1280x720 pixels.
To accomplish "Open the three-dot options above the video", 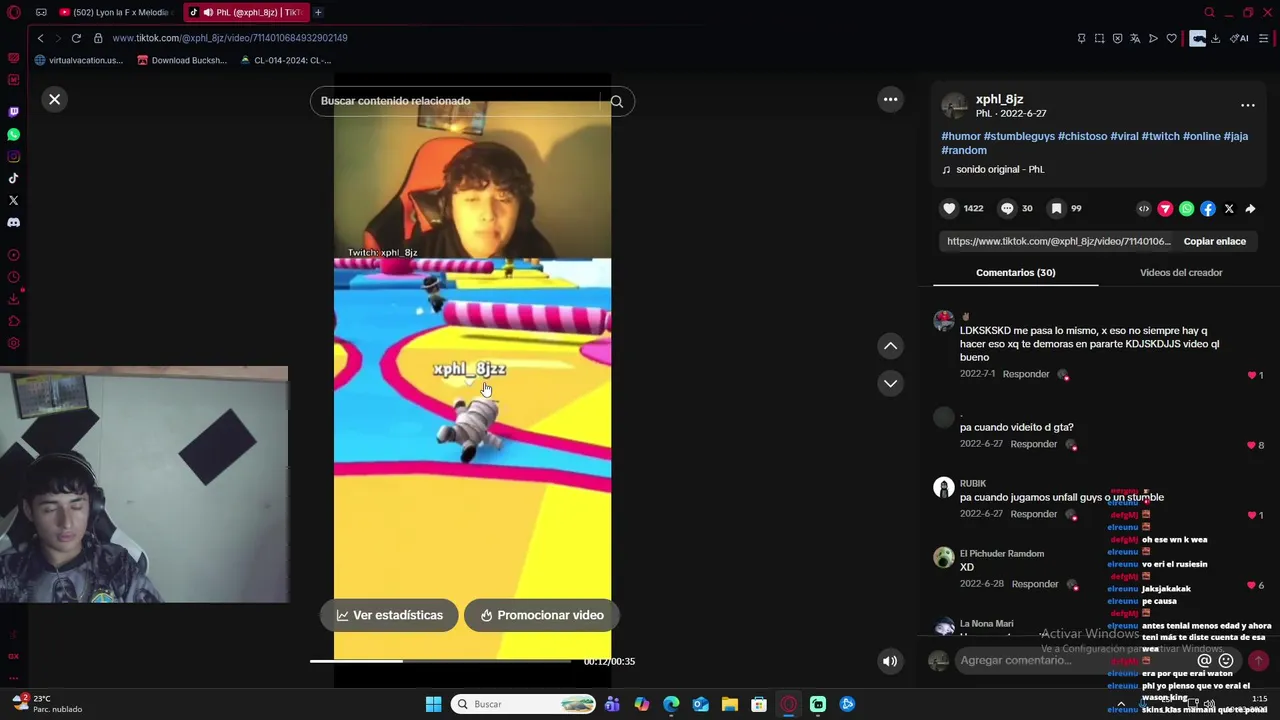I will pos(890,99).
